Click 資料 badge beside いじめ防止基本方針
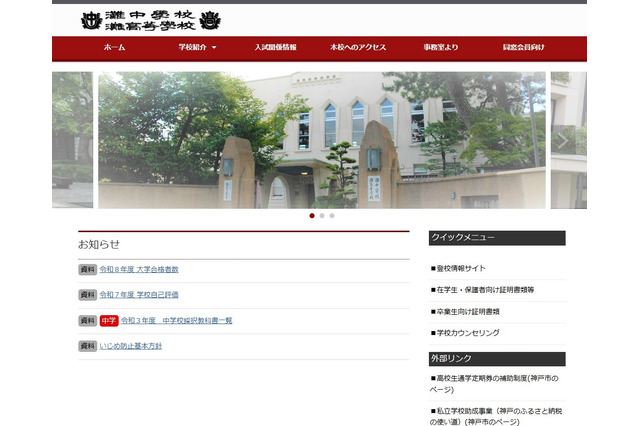 [x=87, y=346]
